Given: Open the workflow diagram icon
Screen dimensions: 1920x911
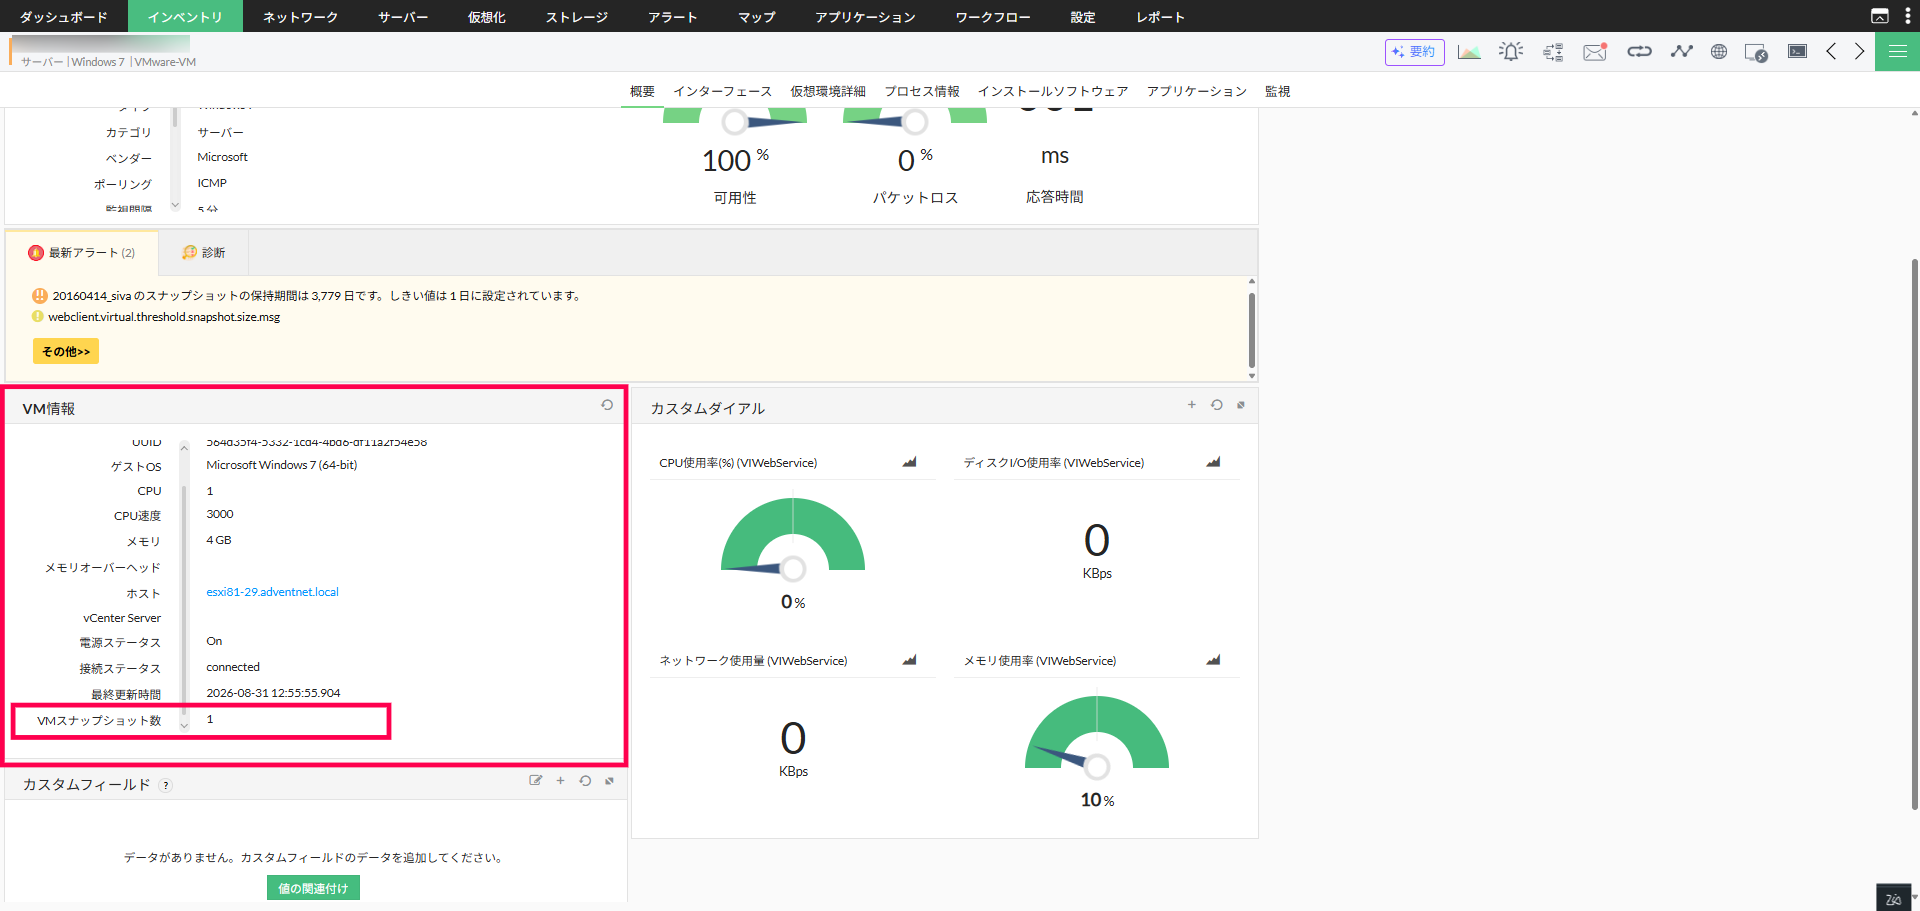Looking at the screenshot, I should coord(1553,52).
